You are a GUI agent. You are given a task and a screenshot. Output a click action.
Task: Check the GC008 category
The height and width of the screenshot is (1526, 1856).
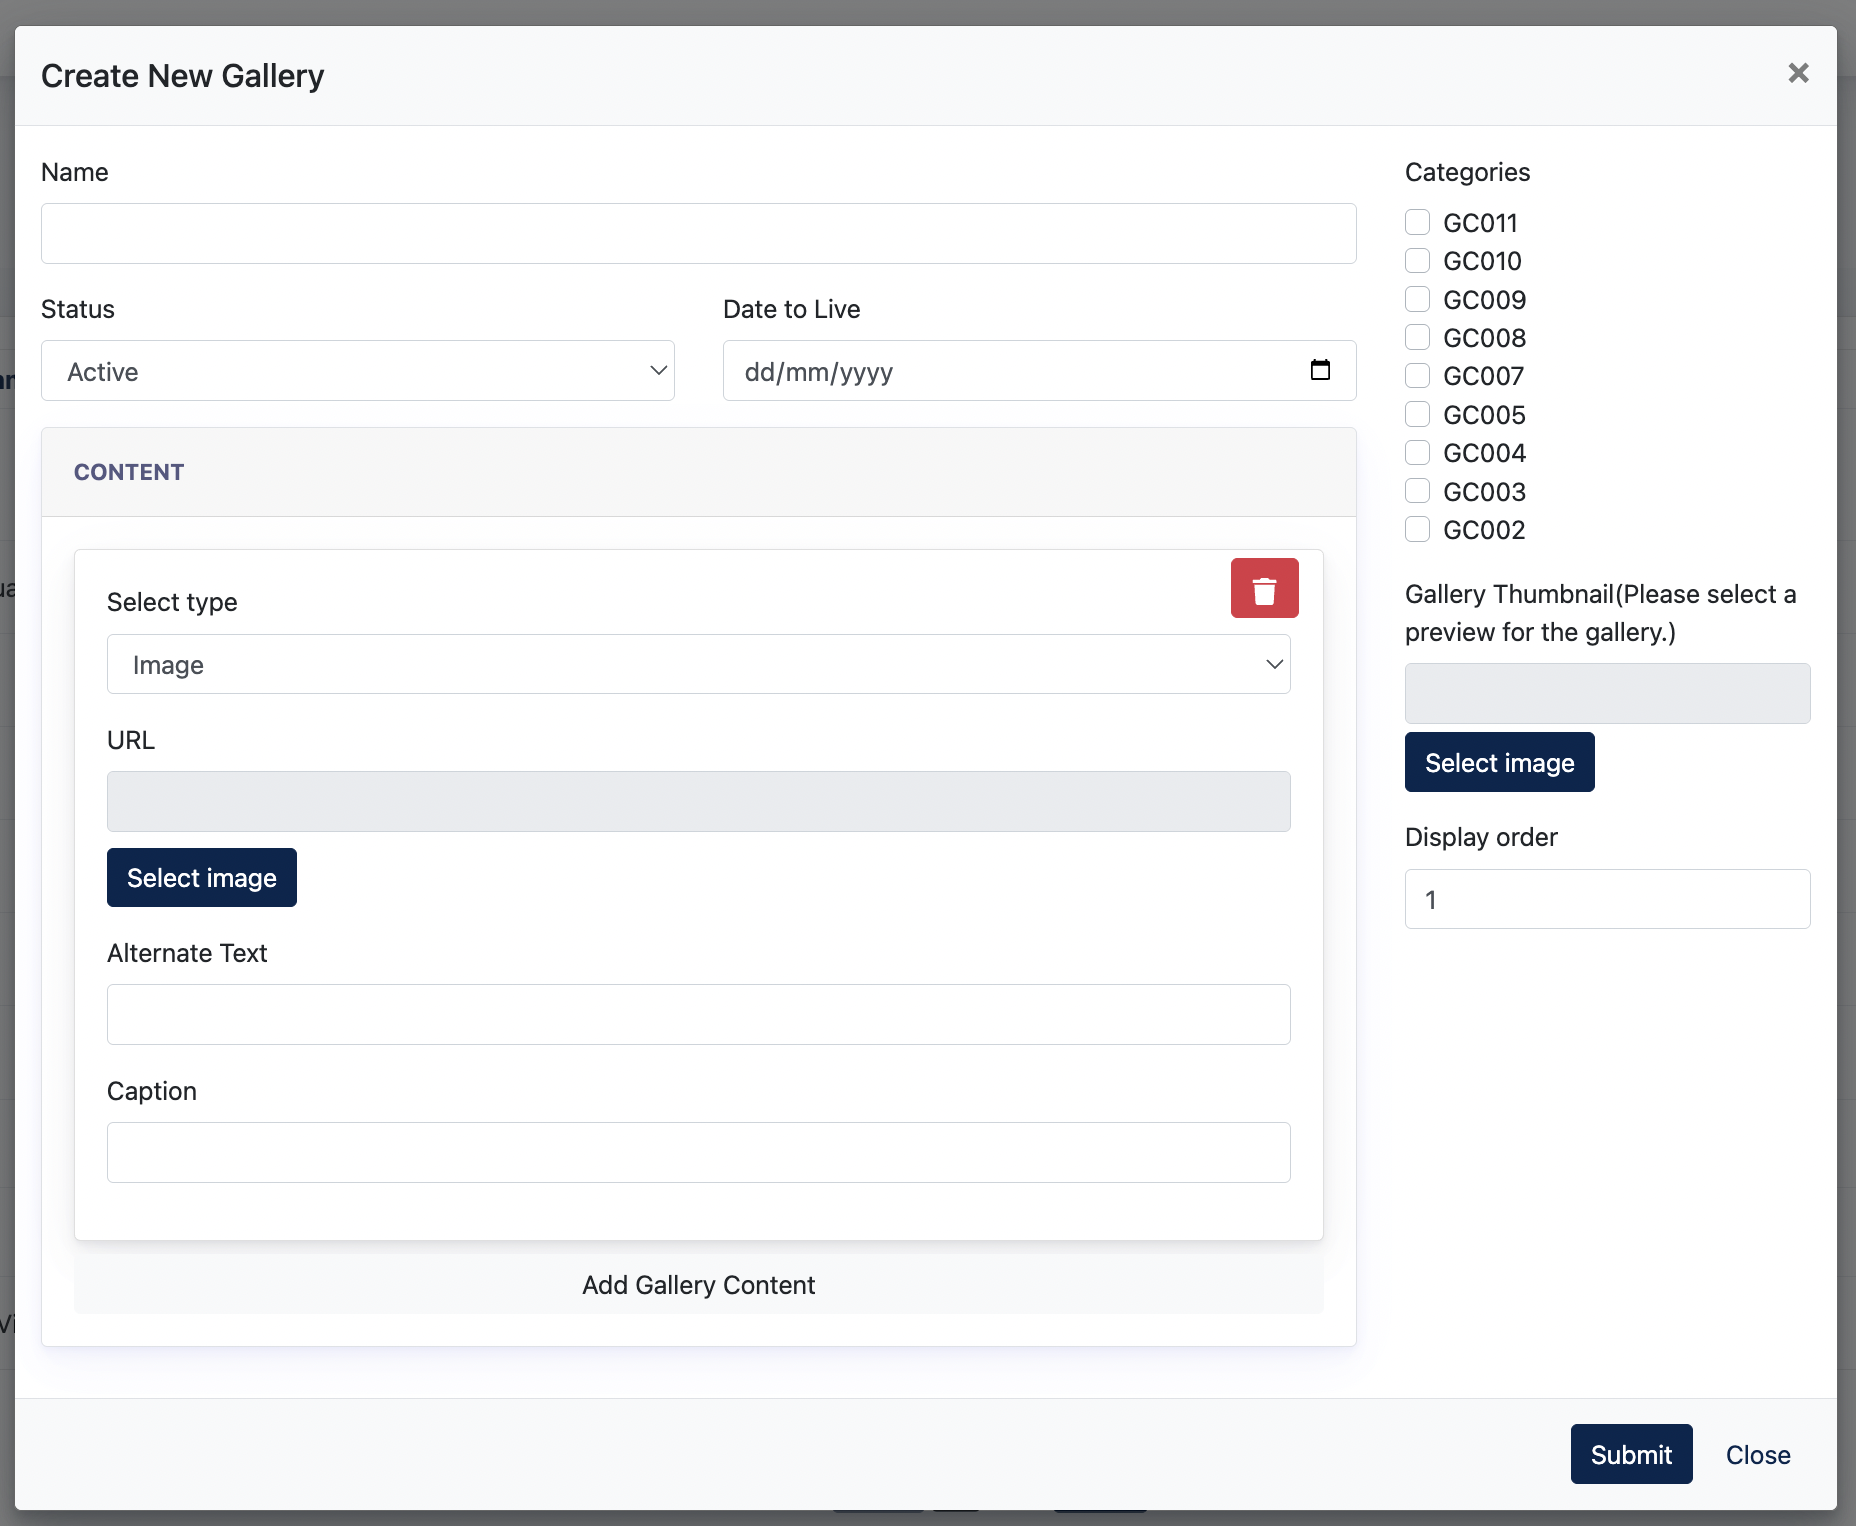(1417, 337)
